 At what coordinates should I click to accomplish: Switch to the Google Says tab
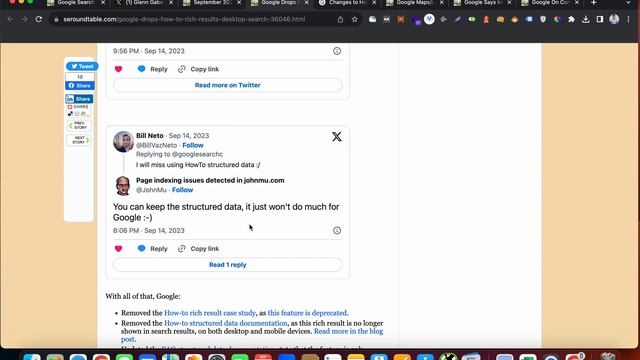coord(483,3)
